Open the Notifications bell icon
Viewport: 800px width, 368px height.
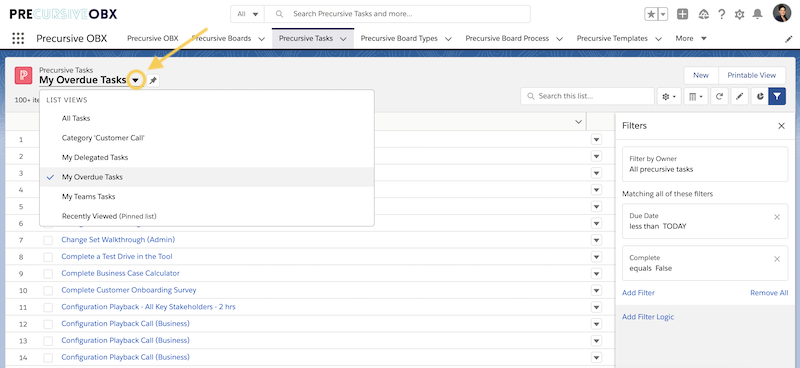pyautogui.click(x=758, y=14)
